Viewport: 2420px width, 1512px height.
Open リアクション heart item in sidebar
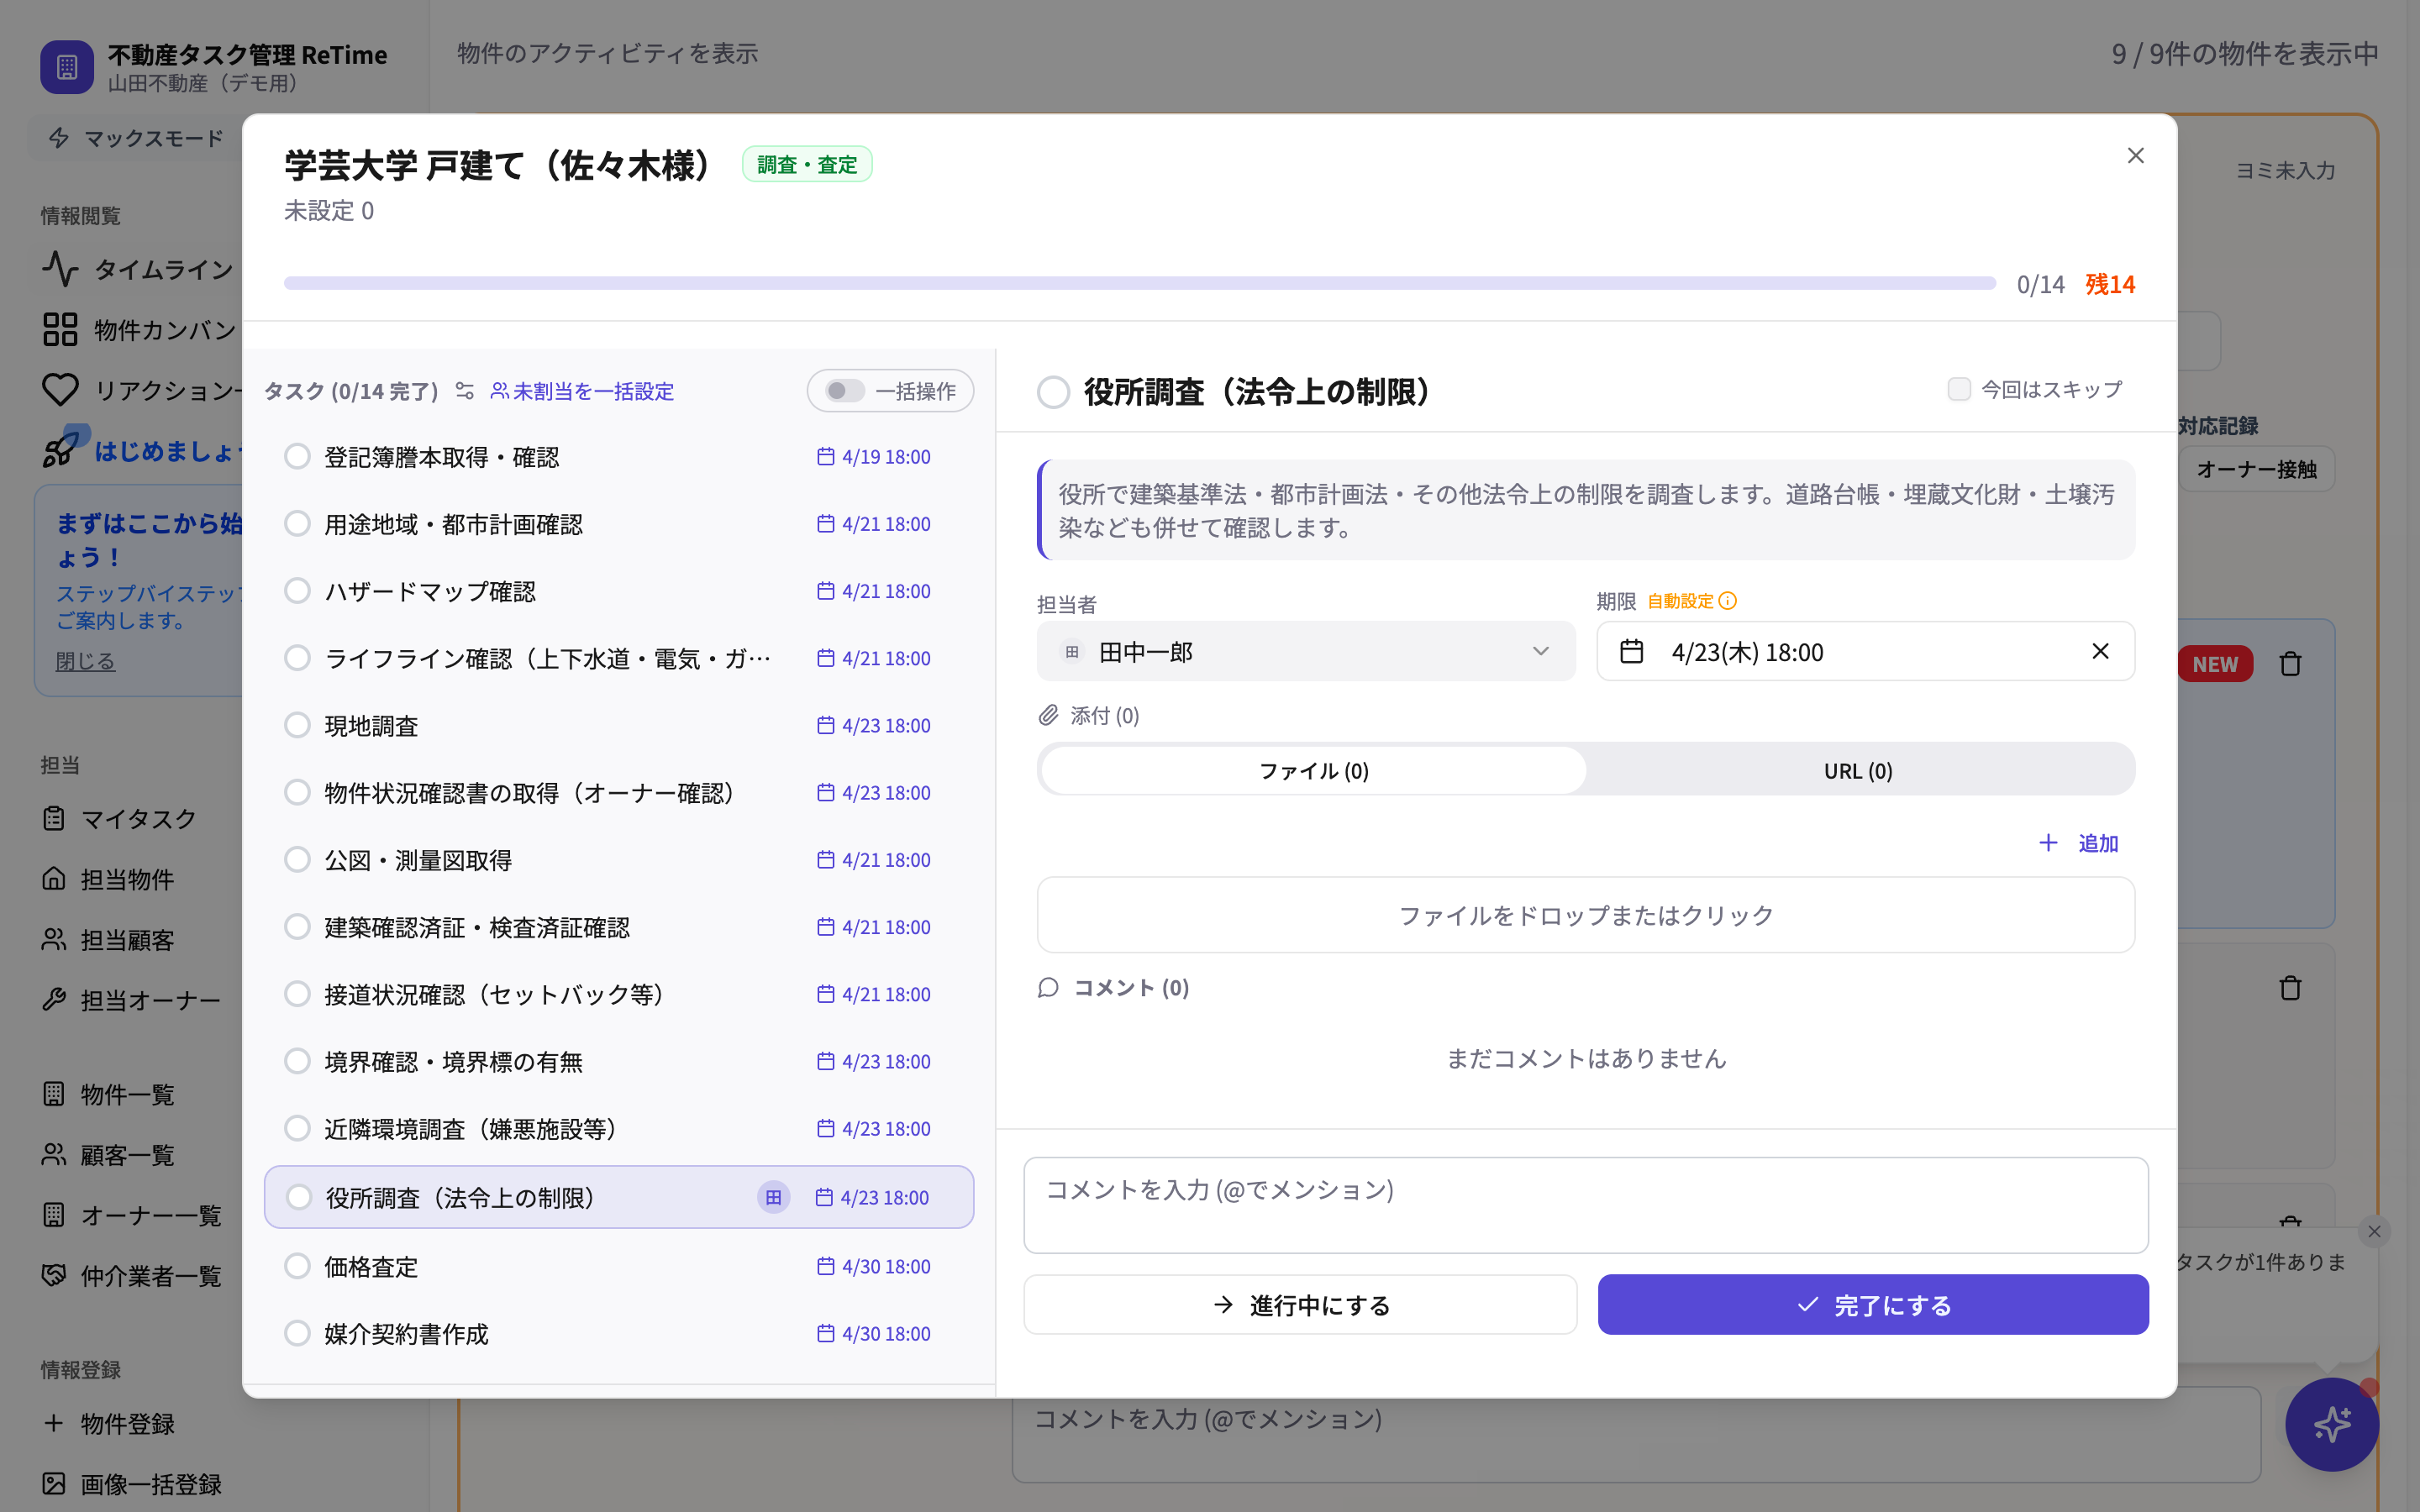pyautogui.click(x=138, y=390)
